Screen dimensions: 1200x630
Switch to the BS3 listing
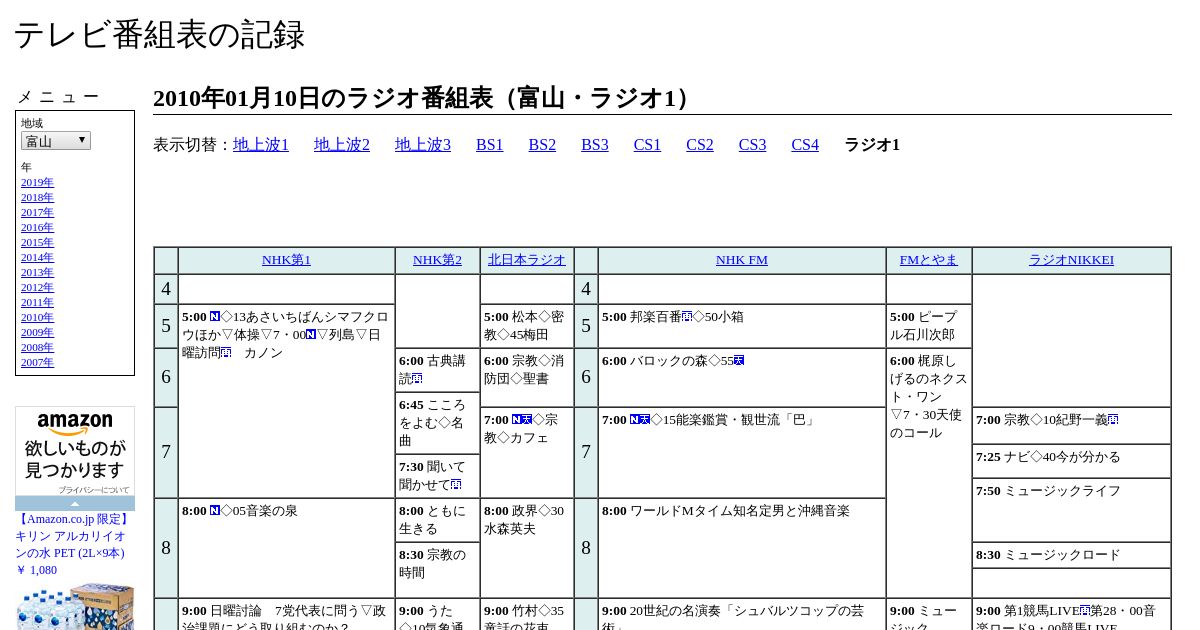pos(595,145)
